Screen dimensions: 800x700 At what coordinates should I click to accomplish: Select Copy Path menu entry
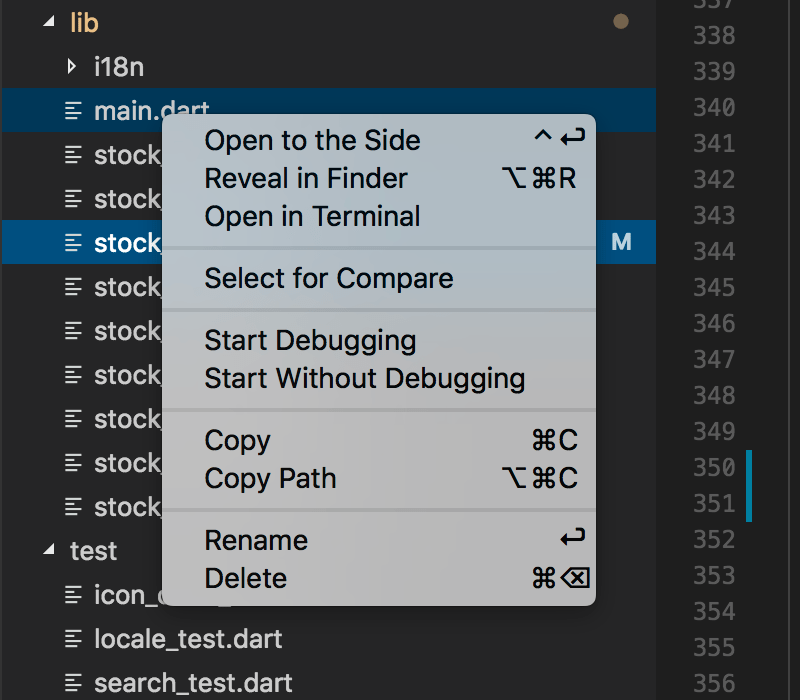point(270,479)
